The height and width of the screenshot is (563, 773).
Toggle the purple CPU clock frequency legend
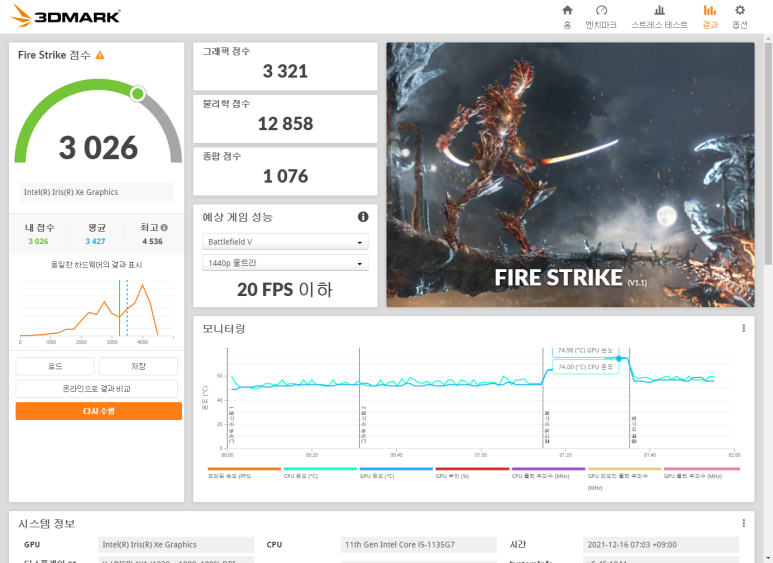(548, 472)
